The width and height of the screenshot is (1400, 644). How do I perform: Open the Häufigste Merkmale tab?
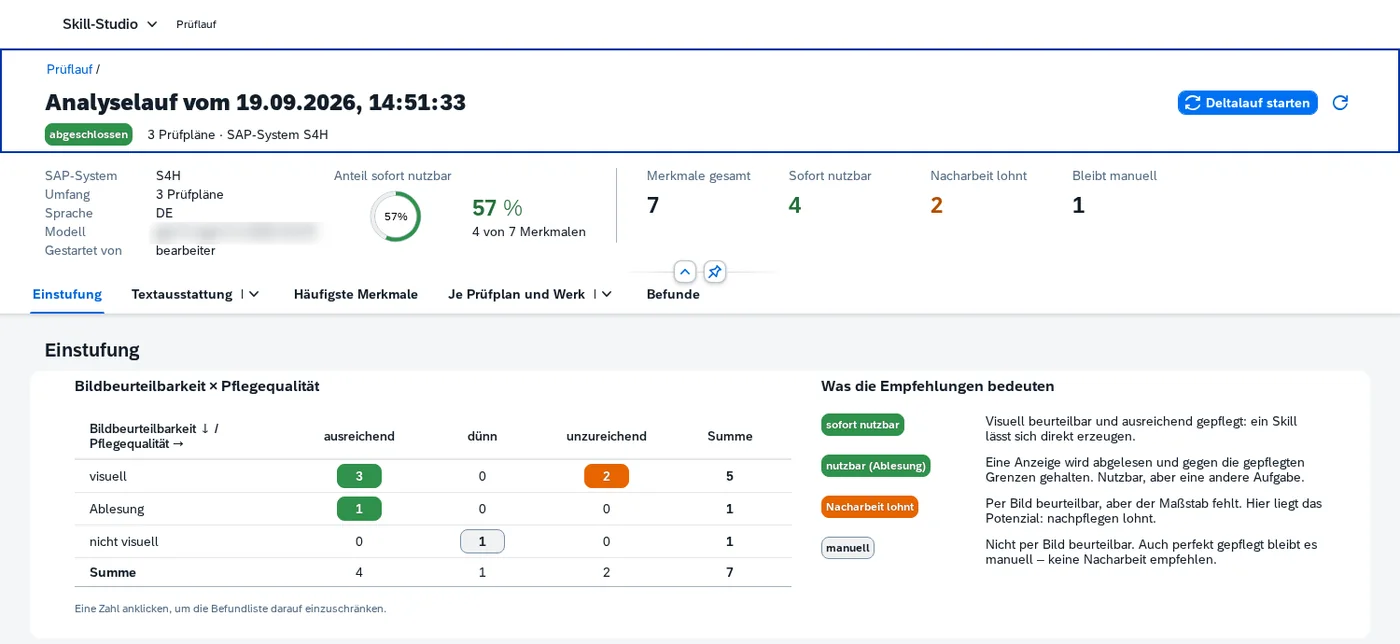click(x=356, y=294)
